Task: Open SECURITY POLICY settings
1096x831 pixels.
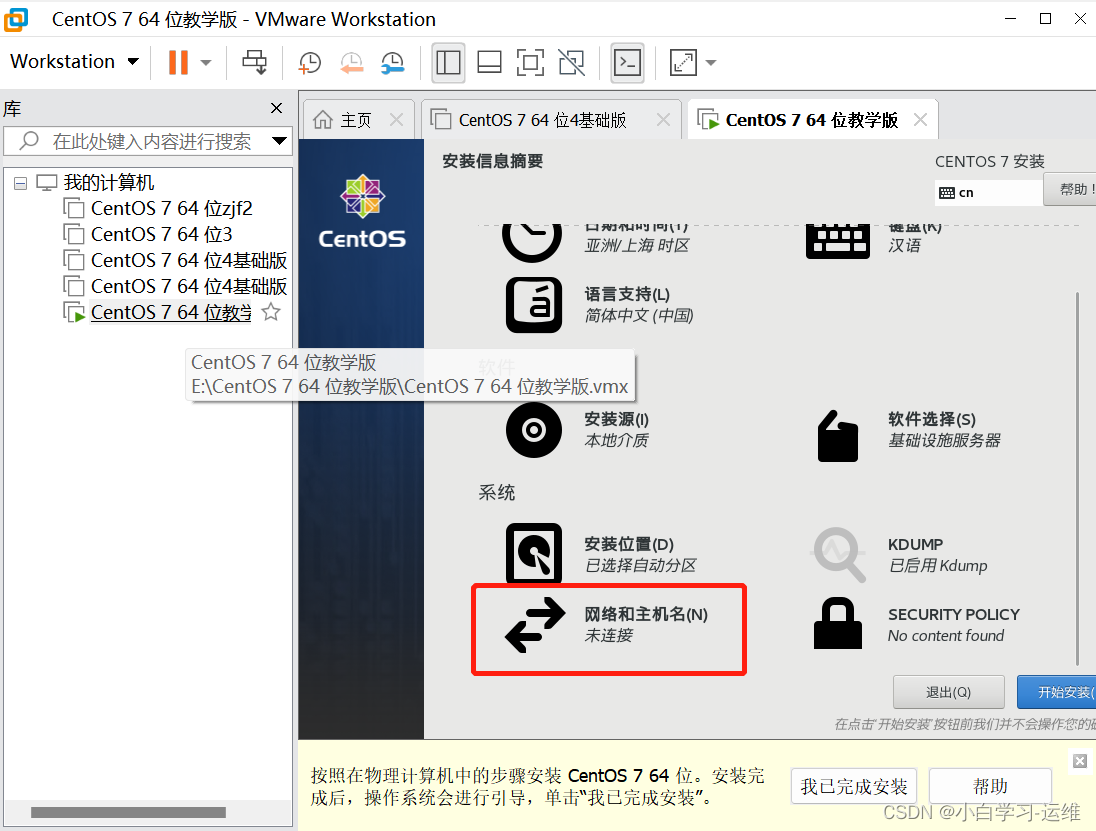Action: [916, 624]
